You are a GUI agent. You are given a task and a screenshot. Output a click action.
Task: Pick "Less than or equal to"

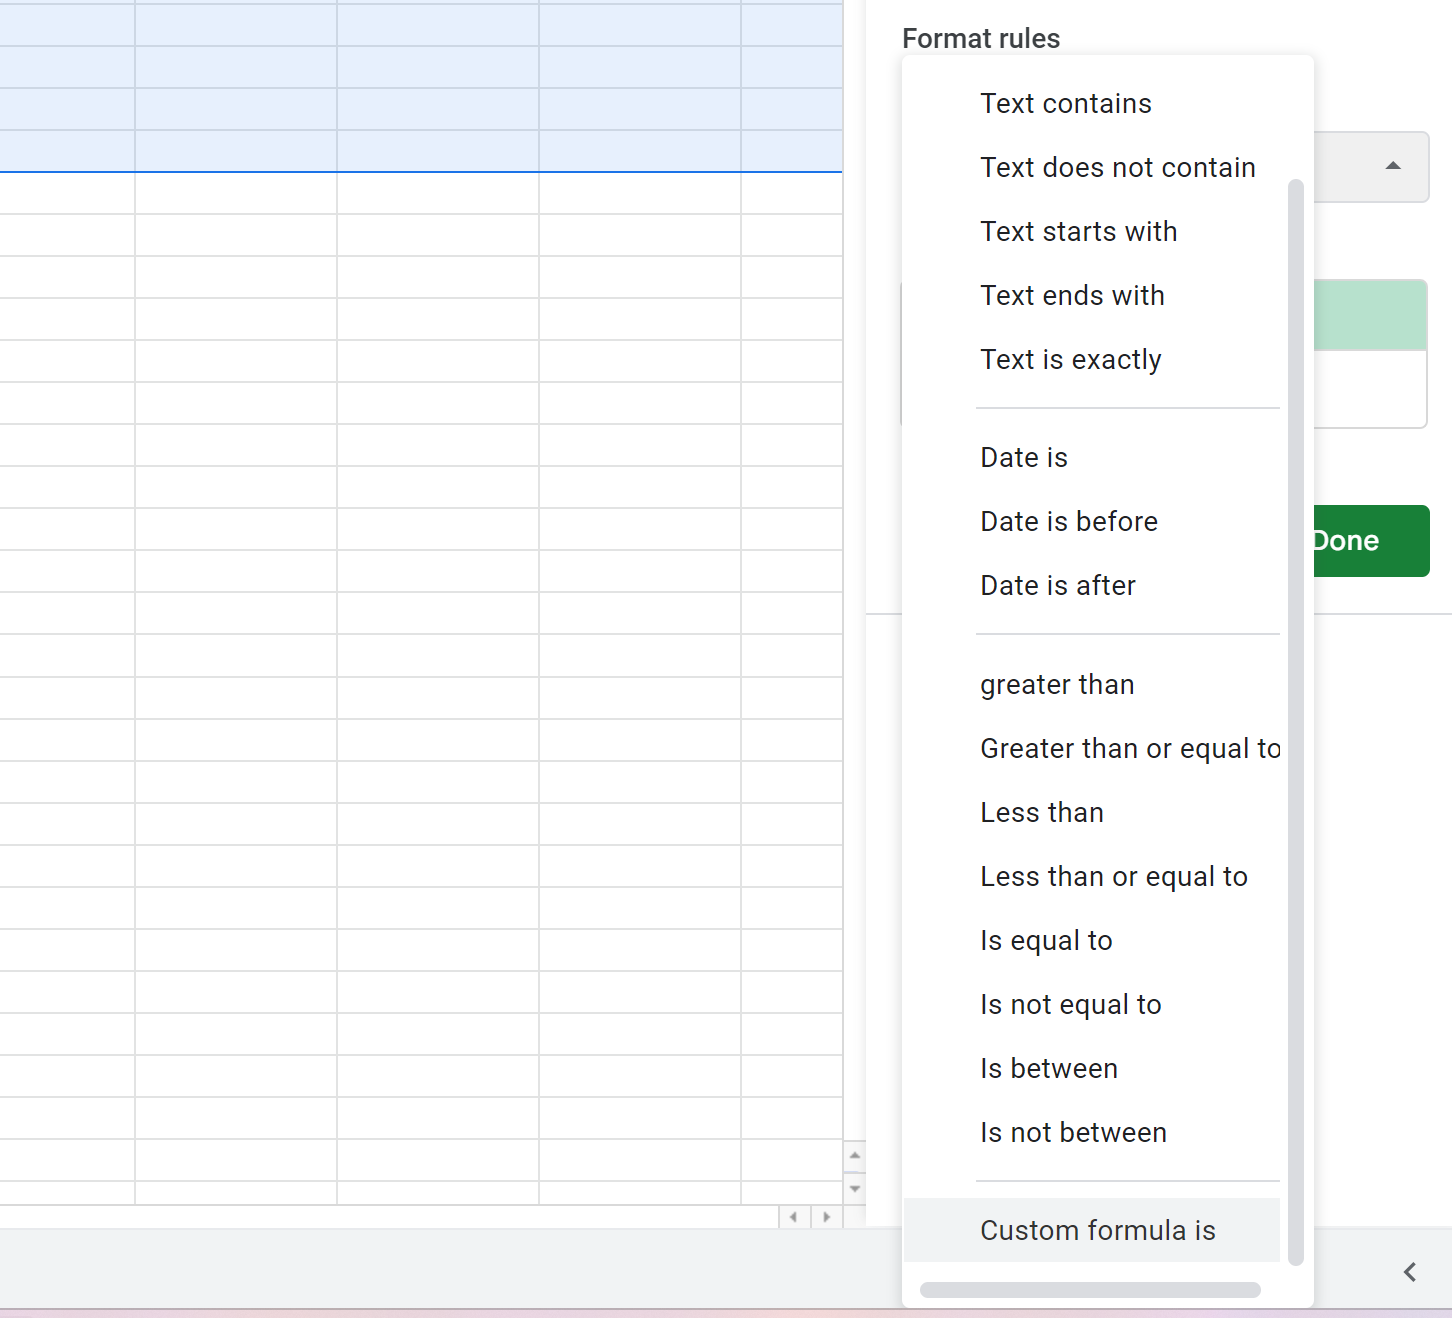tap(1113, 876)
